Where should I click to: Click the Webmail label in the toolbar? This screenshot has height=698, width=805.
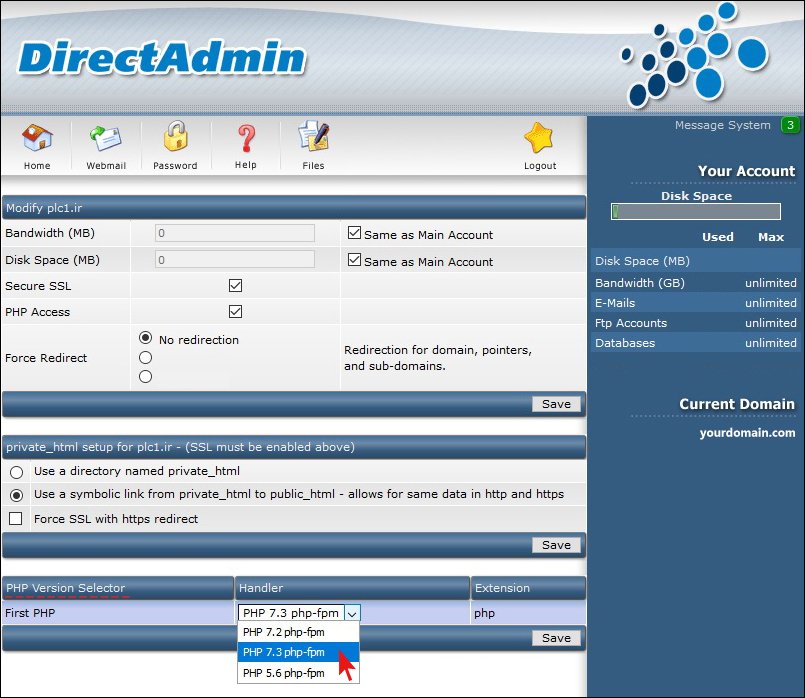pyautogui.click(x=106, y=166)
